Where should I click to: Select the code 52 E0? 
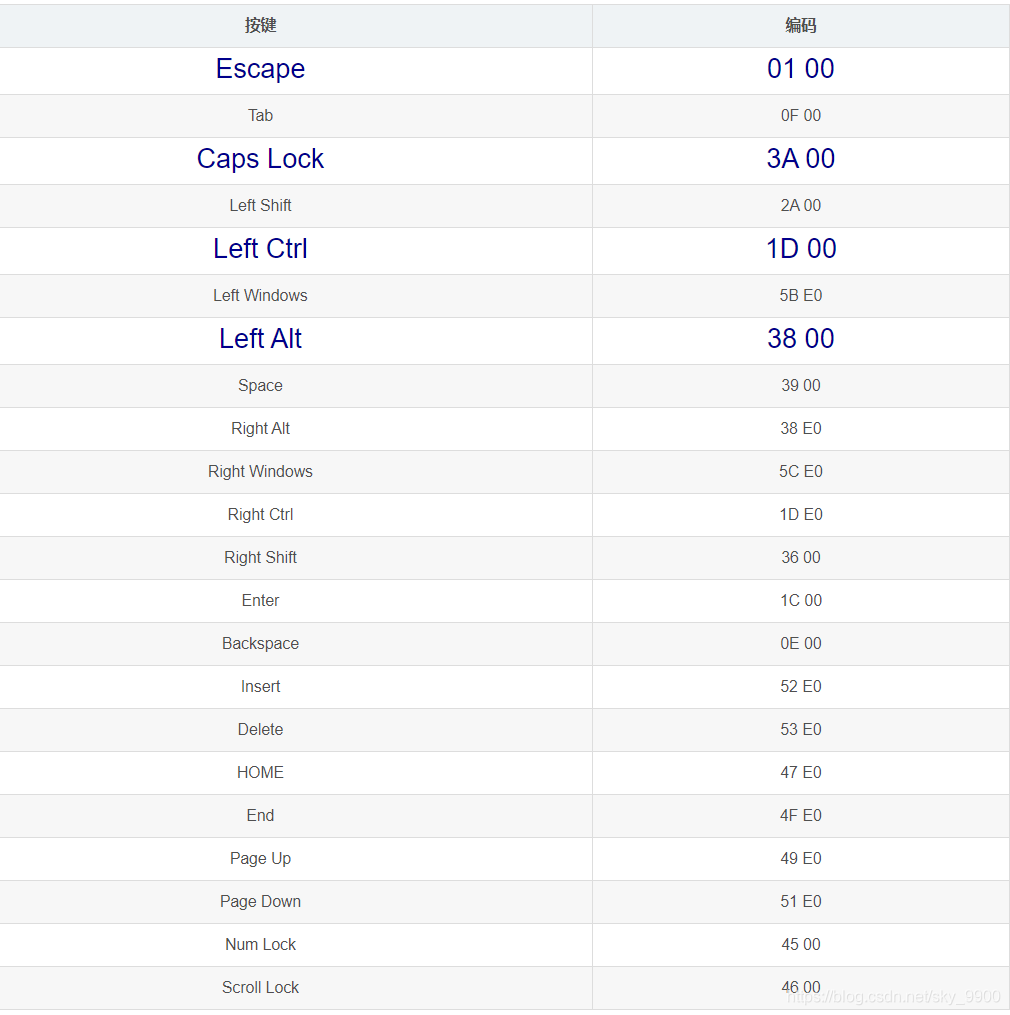coord(801,687)
